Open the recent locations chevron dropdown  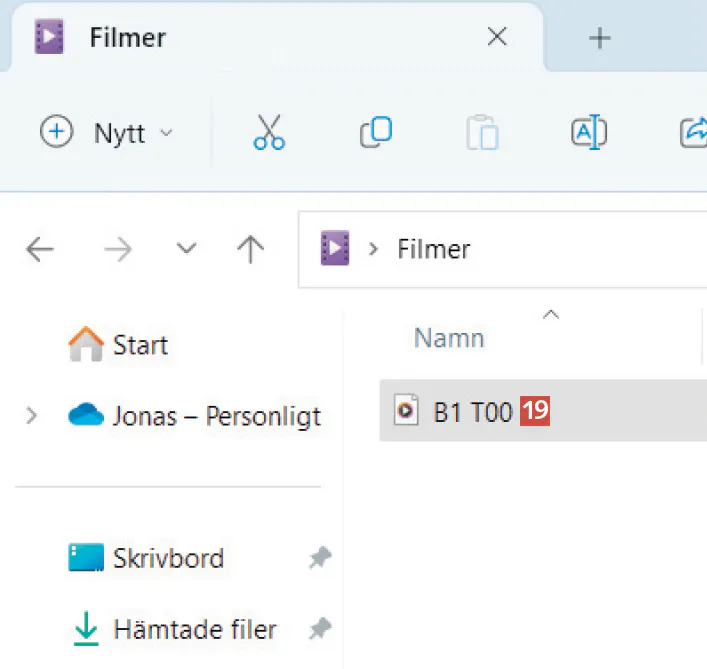click(186, 249)
